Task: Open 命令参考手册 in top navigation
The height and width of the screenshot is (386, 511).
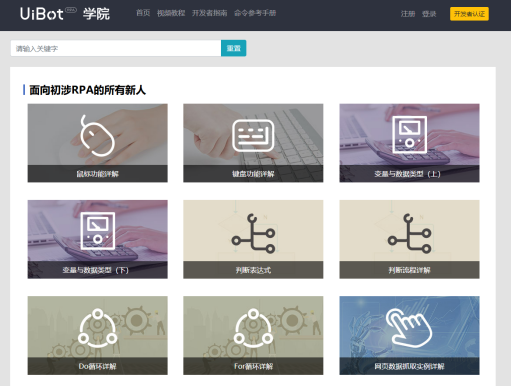Action: (x=255, y=13)
